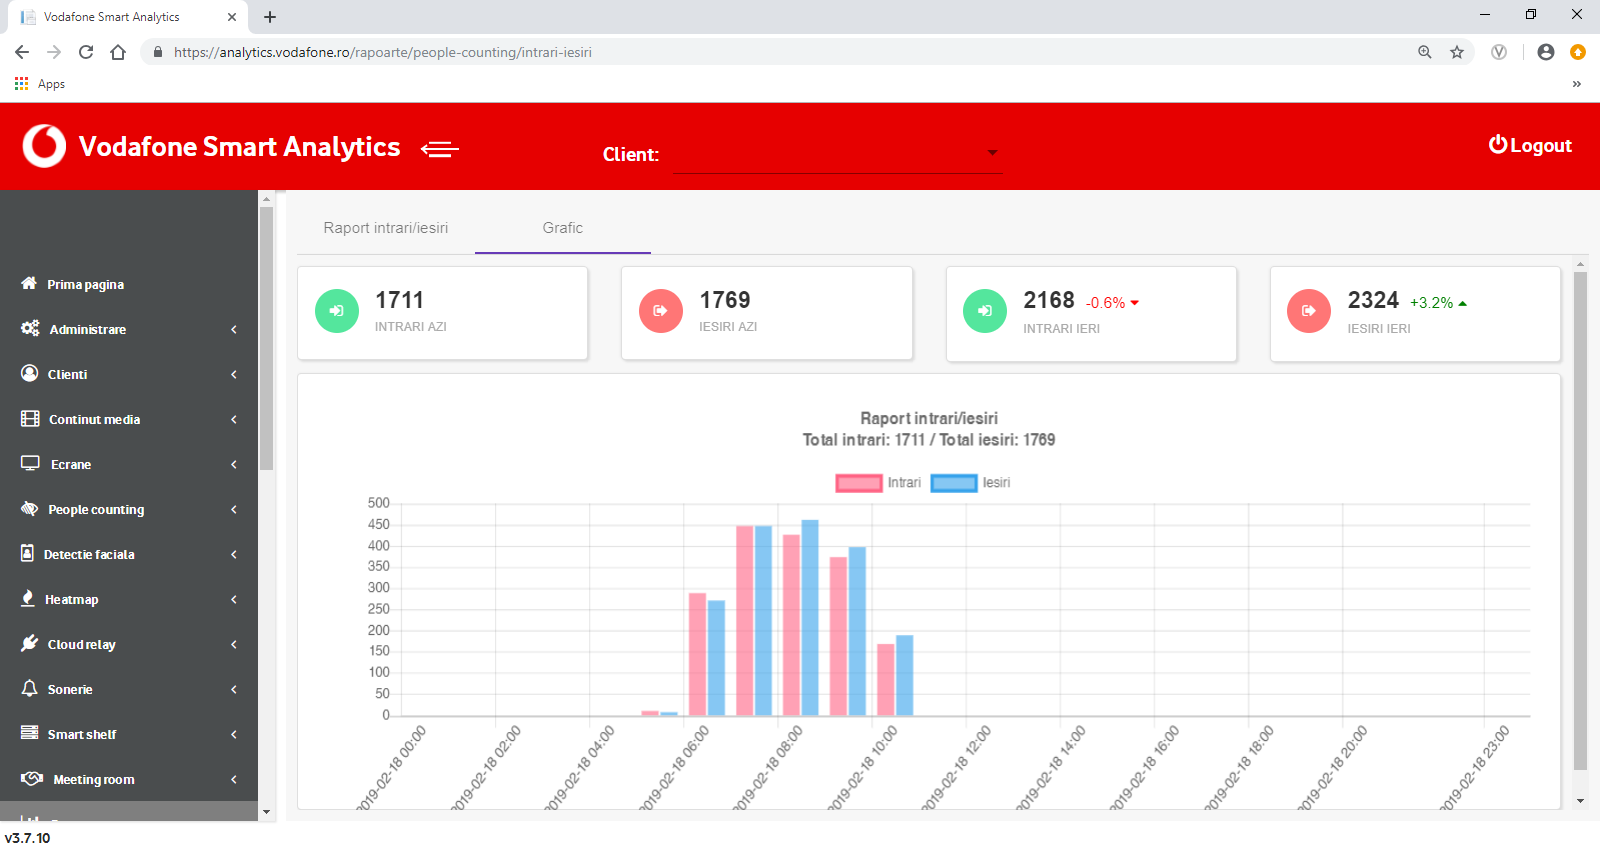
Task: Click the Sonerie bell icon
Action: [30, 688]
